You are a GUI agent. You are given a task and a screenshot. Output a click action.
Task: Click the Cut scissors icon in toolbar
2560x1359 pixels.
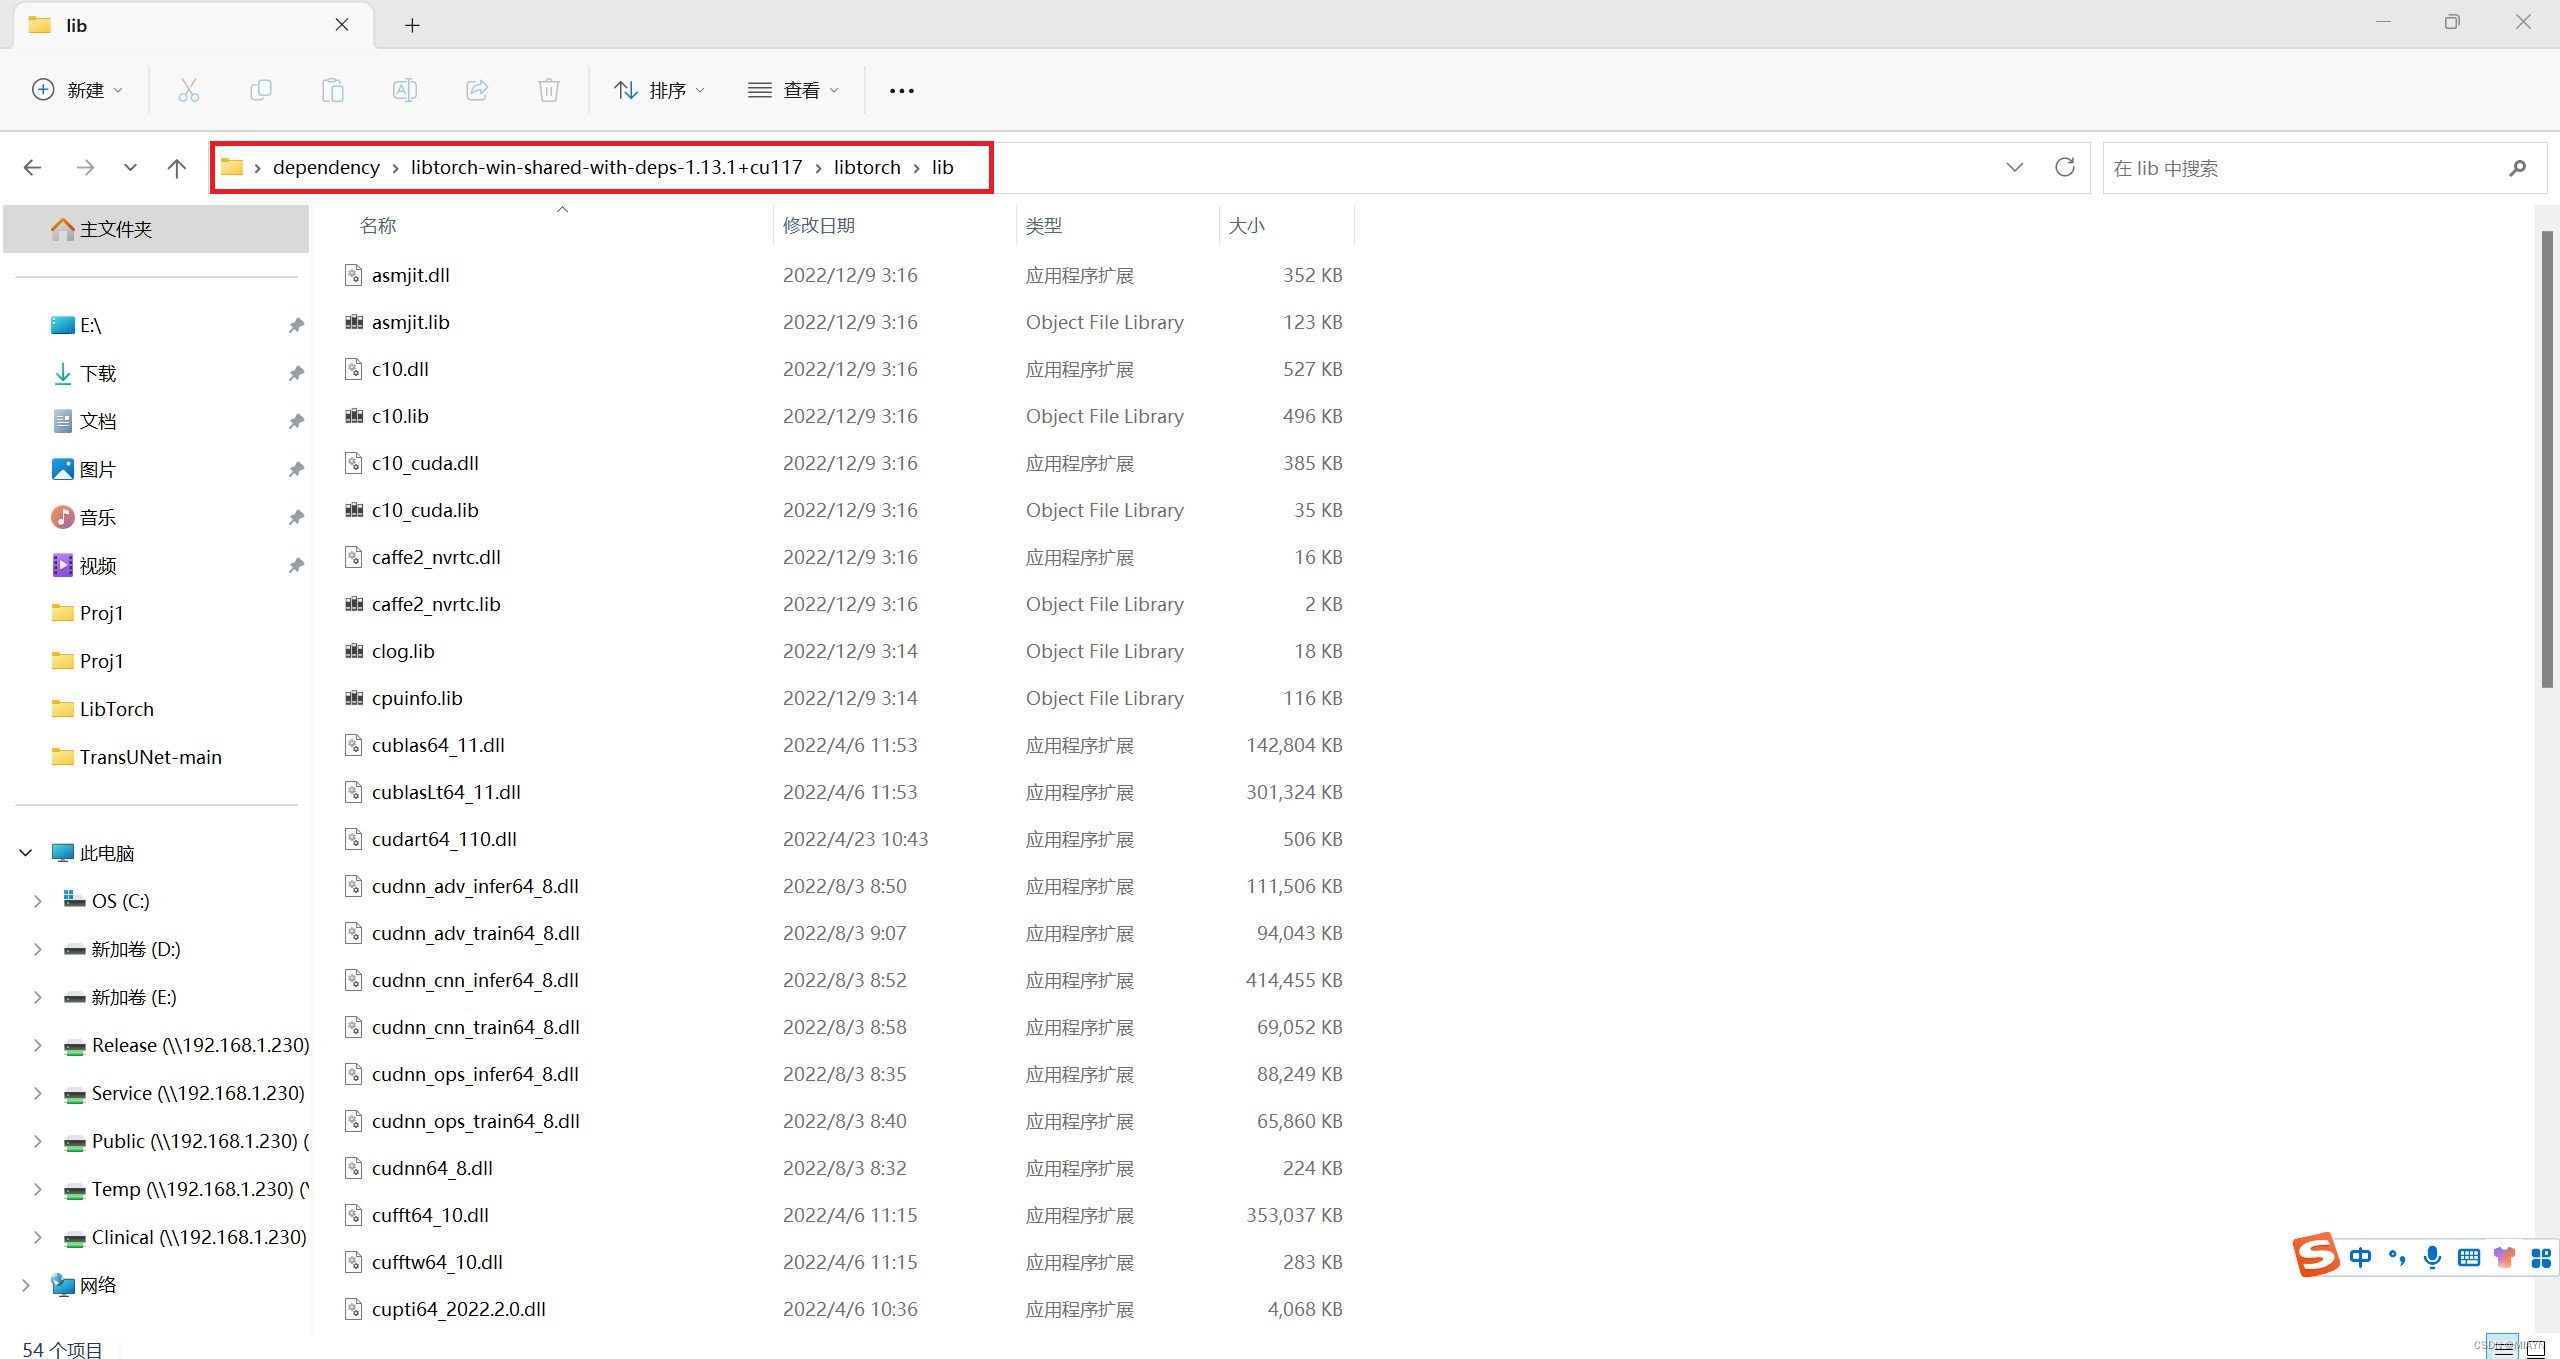[x=188, y=90]
